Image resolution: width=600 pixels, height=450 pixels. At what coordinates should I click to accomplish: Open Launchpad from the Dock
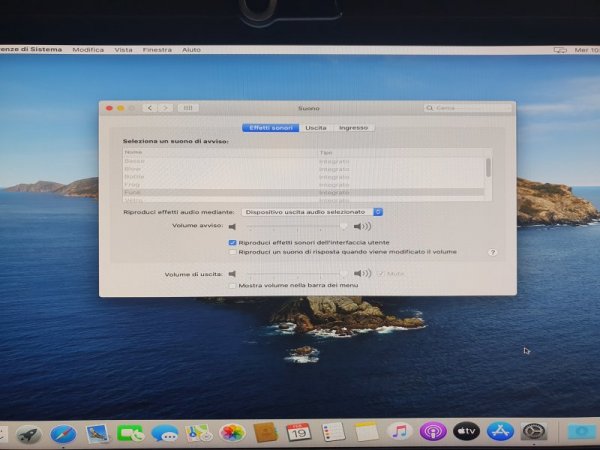29,434
